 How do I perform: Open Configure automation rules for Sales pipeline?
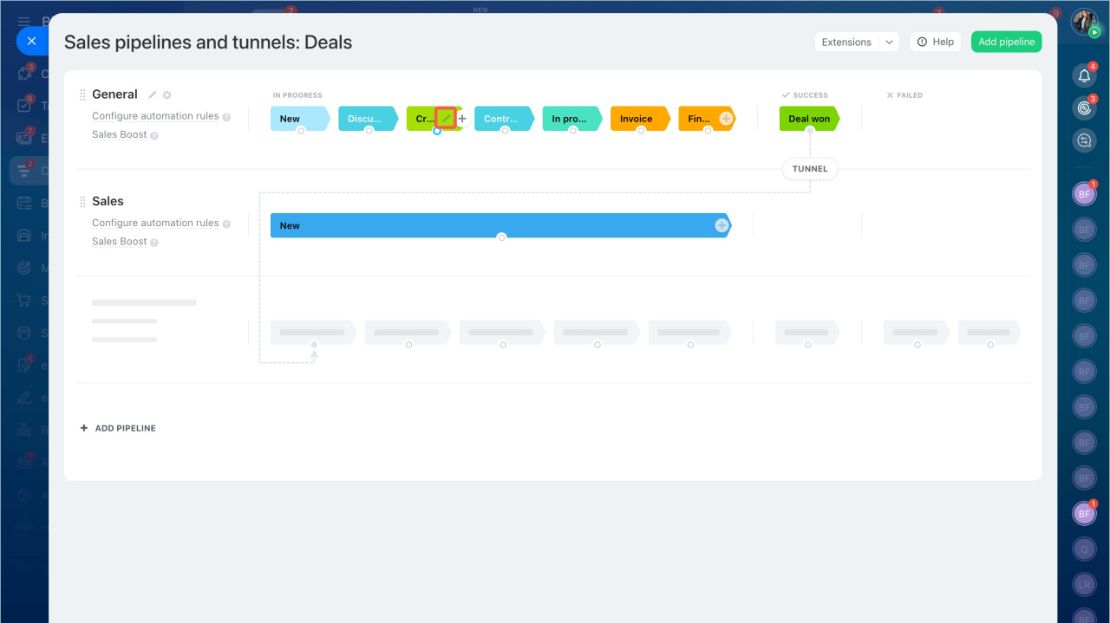click(x=155, y=223)
